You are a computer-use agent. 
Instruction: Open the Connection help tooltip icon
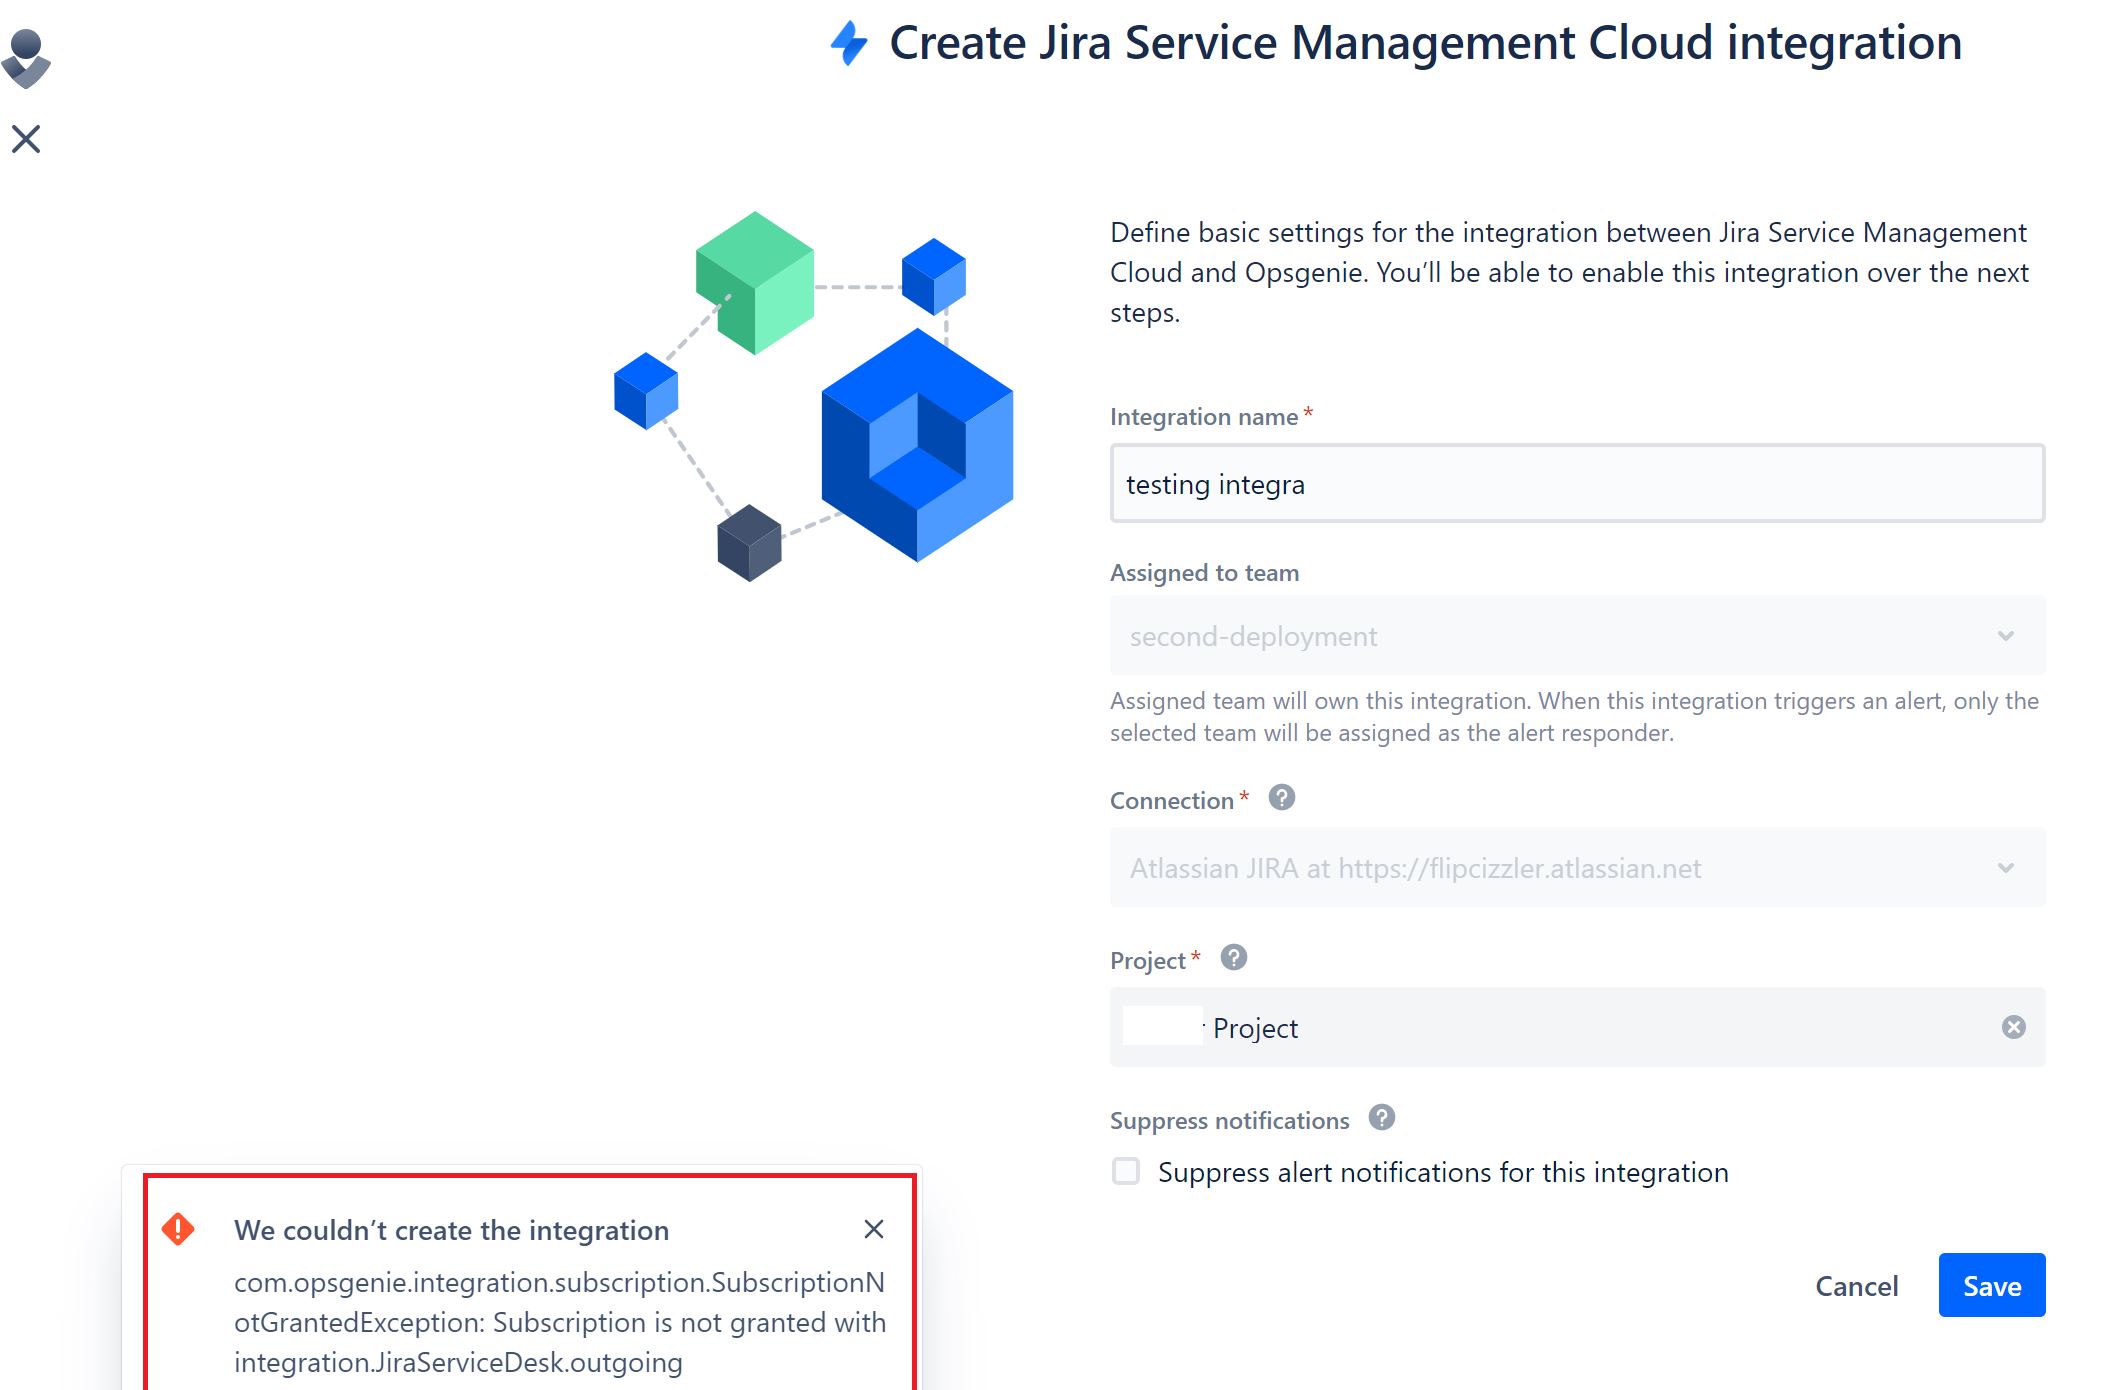tap(1281, 798)
